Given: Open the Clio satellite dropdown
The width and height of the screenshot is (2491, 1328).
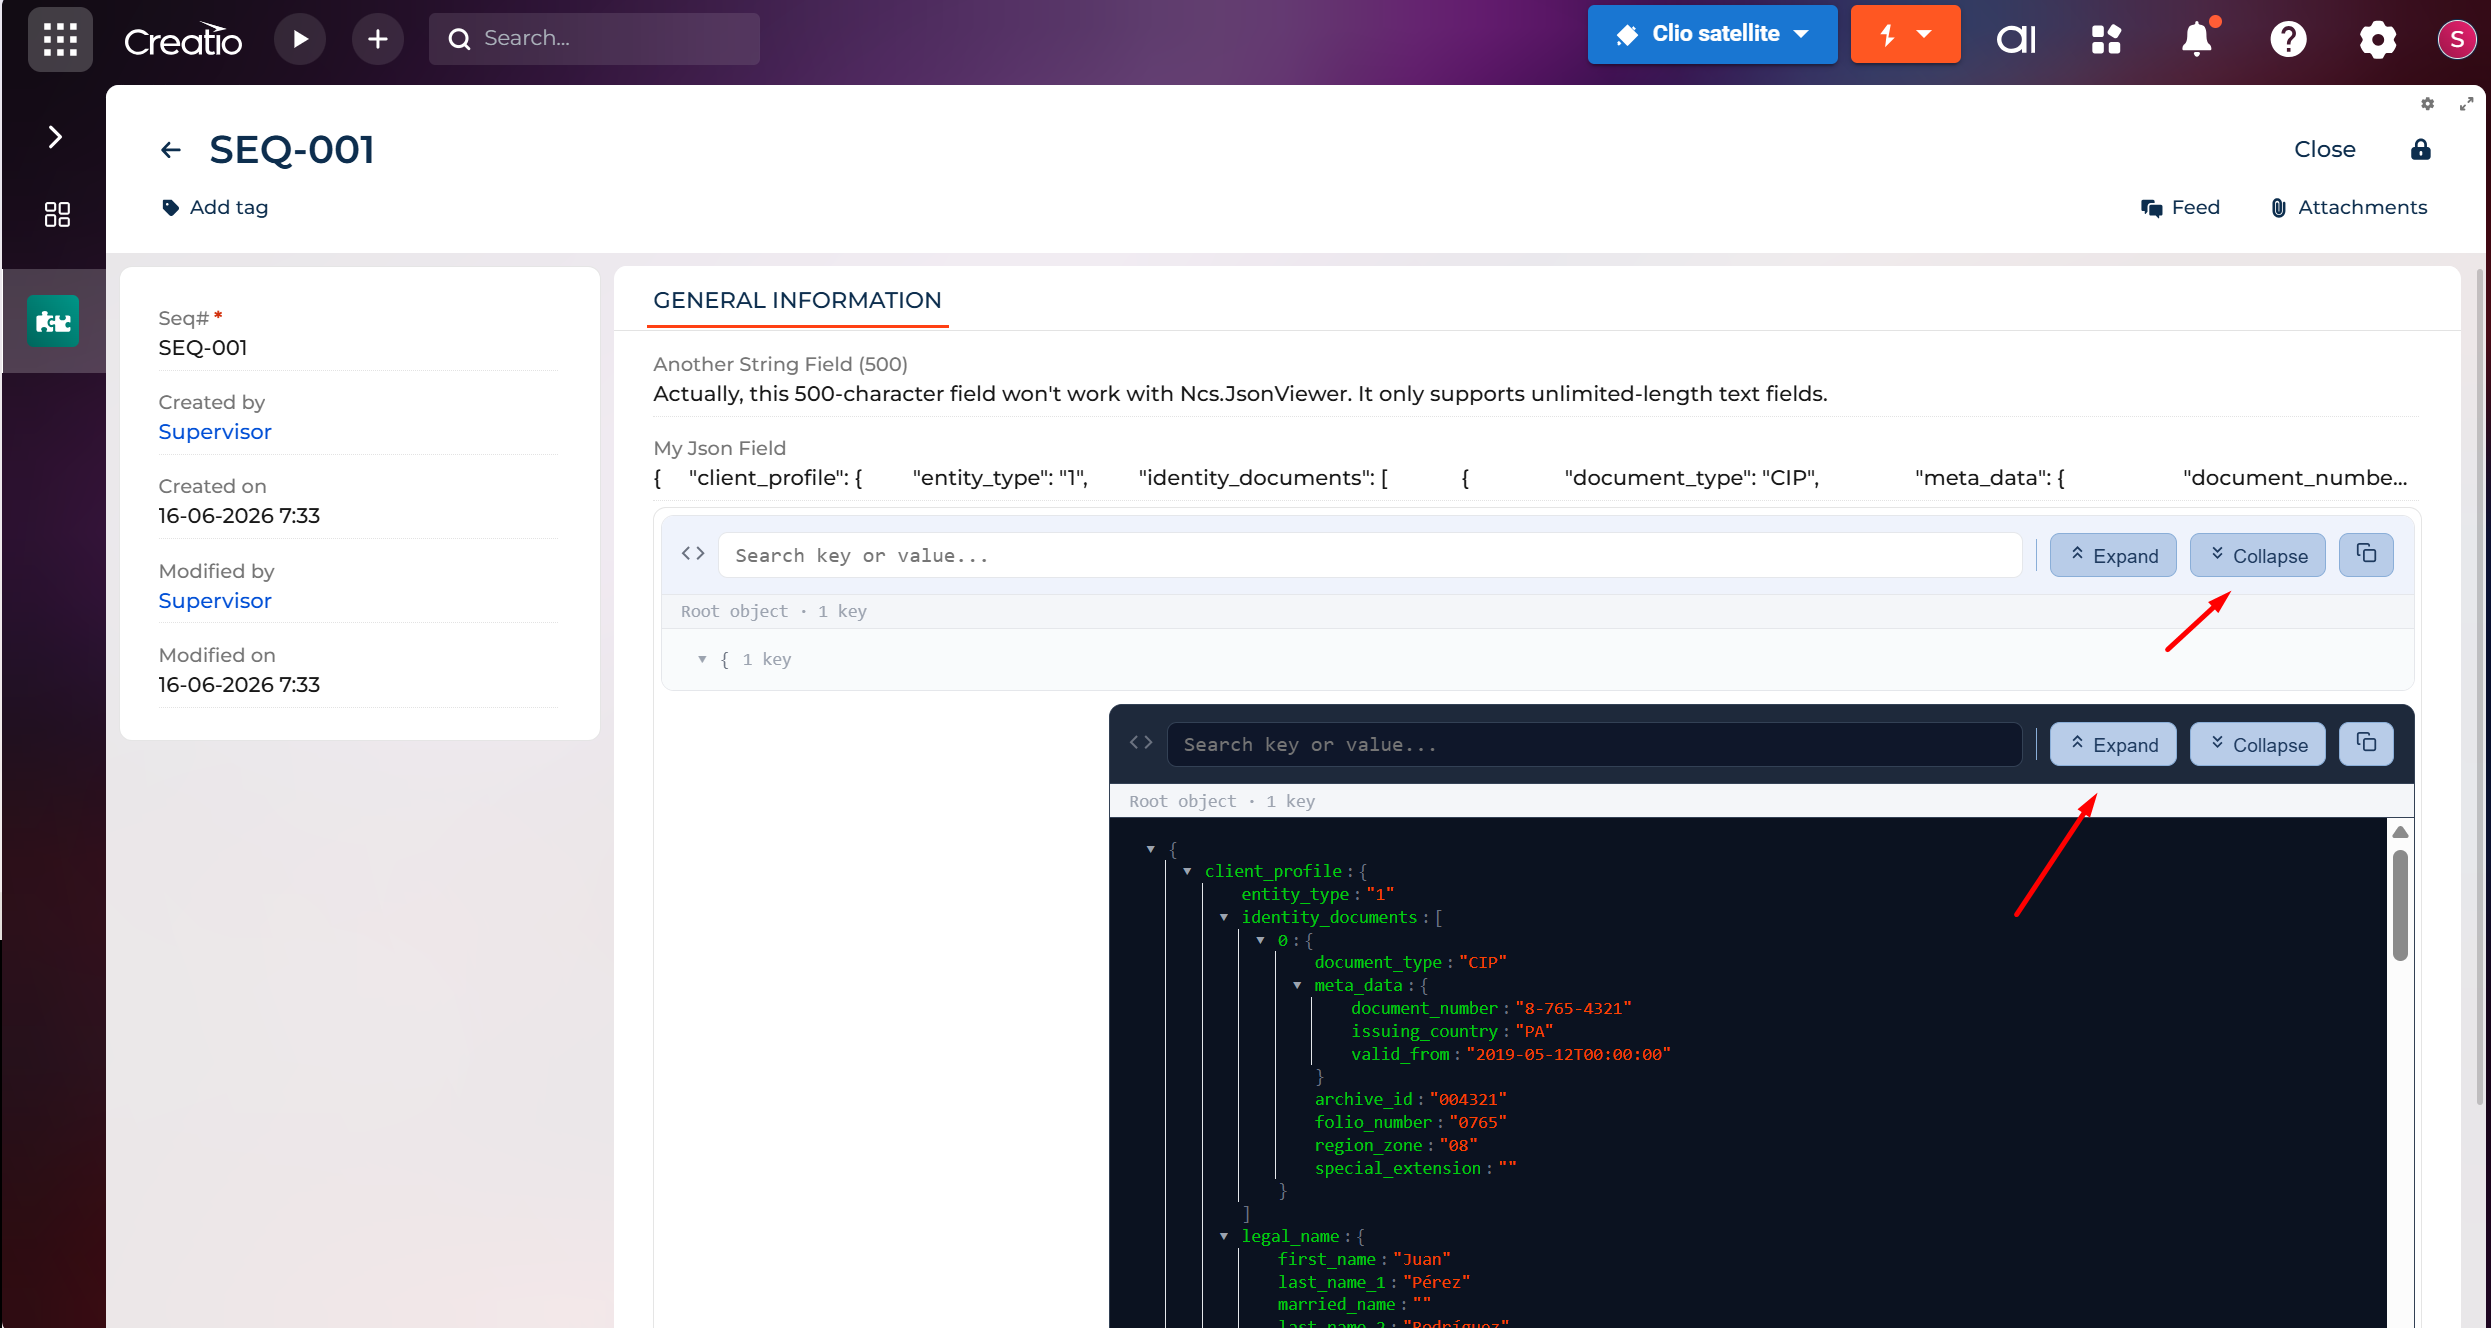Looking at the screenshot, I should click(1712, 34).
